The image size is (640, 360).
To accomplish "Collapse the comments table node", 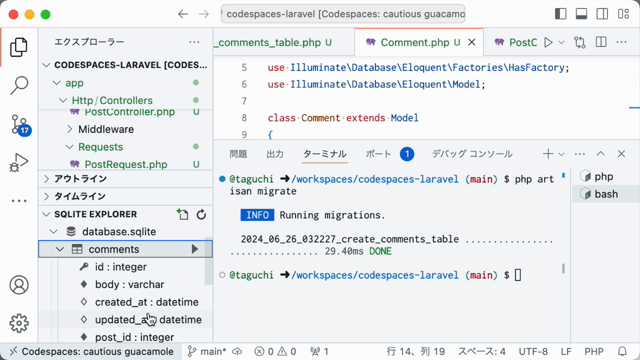I will [x=60, y=249].
